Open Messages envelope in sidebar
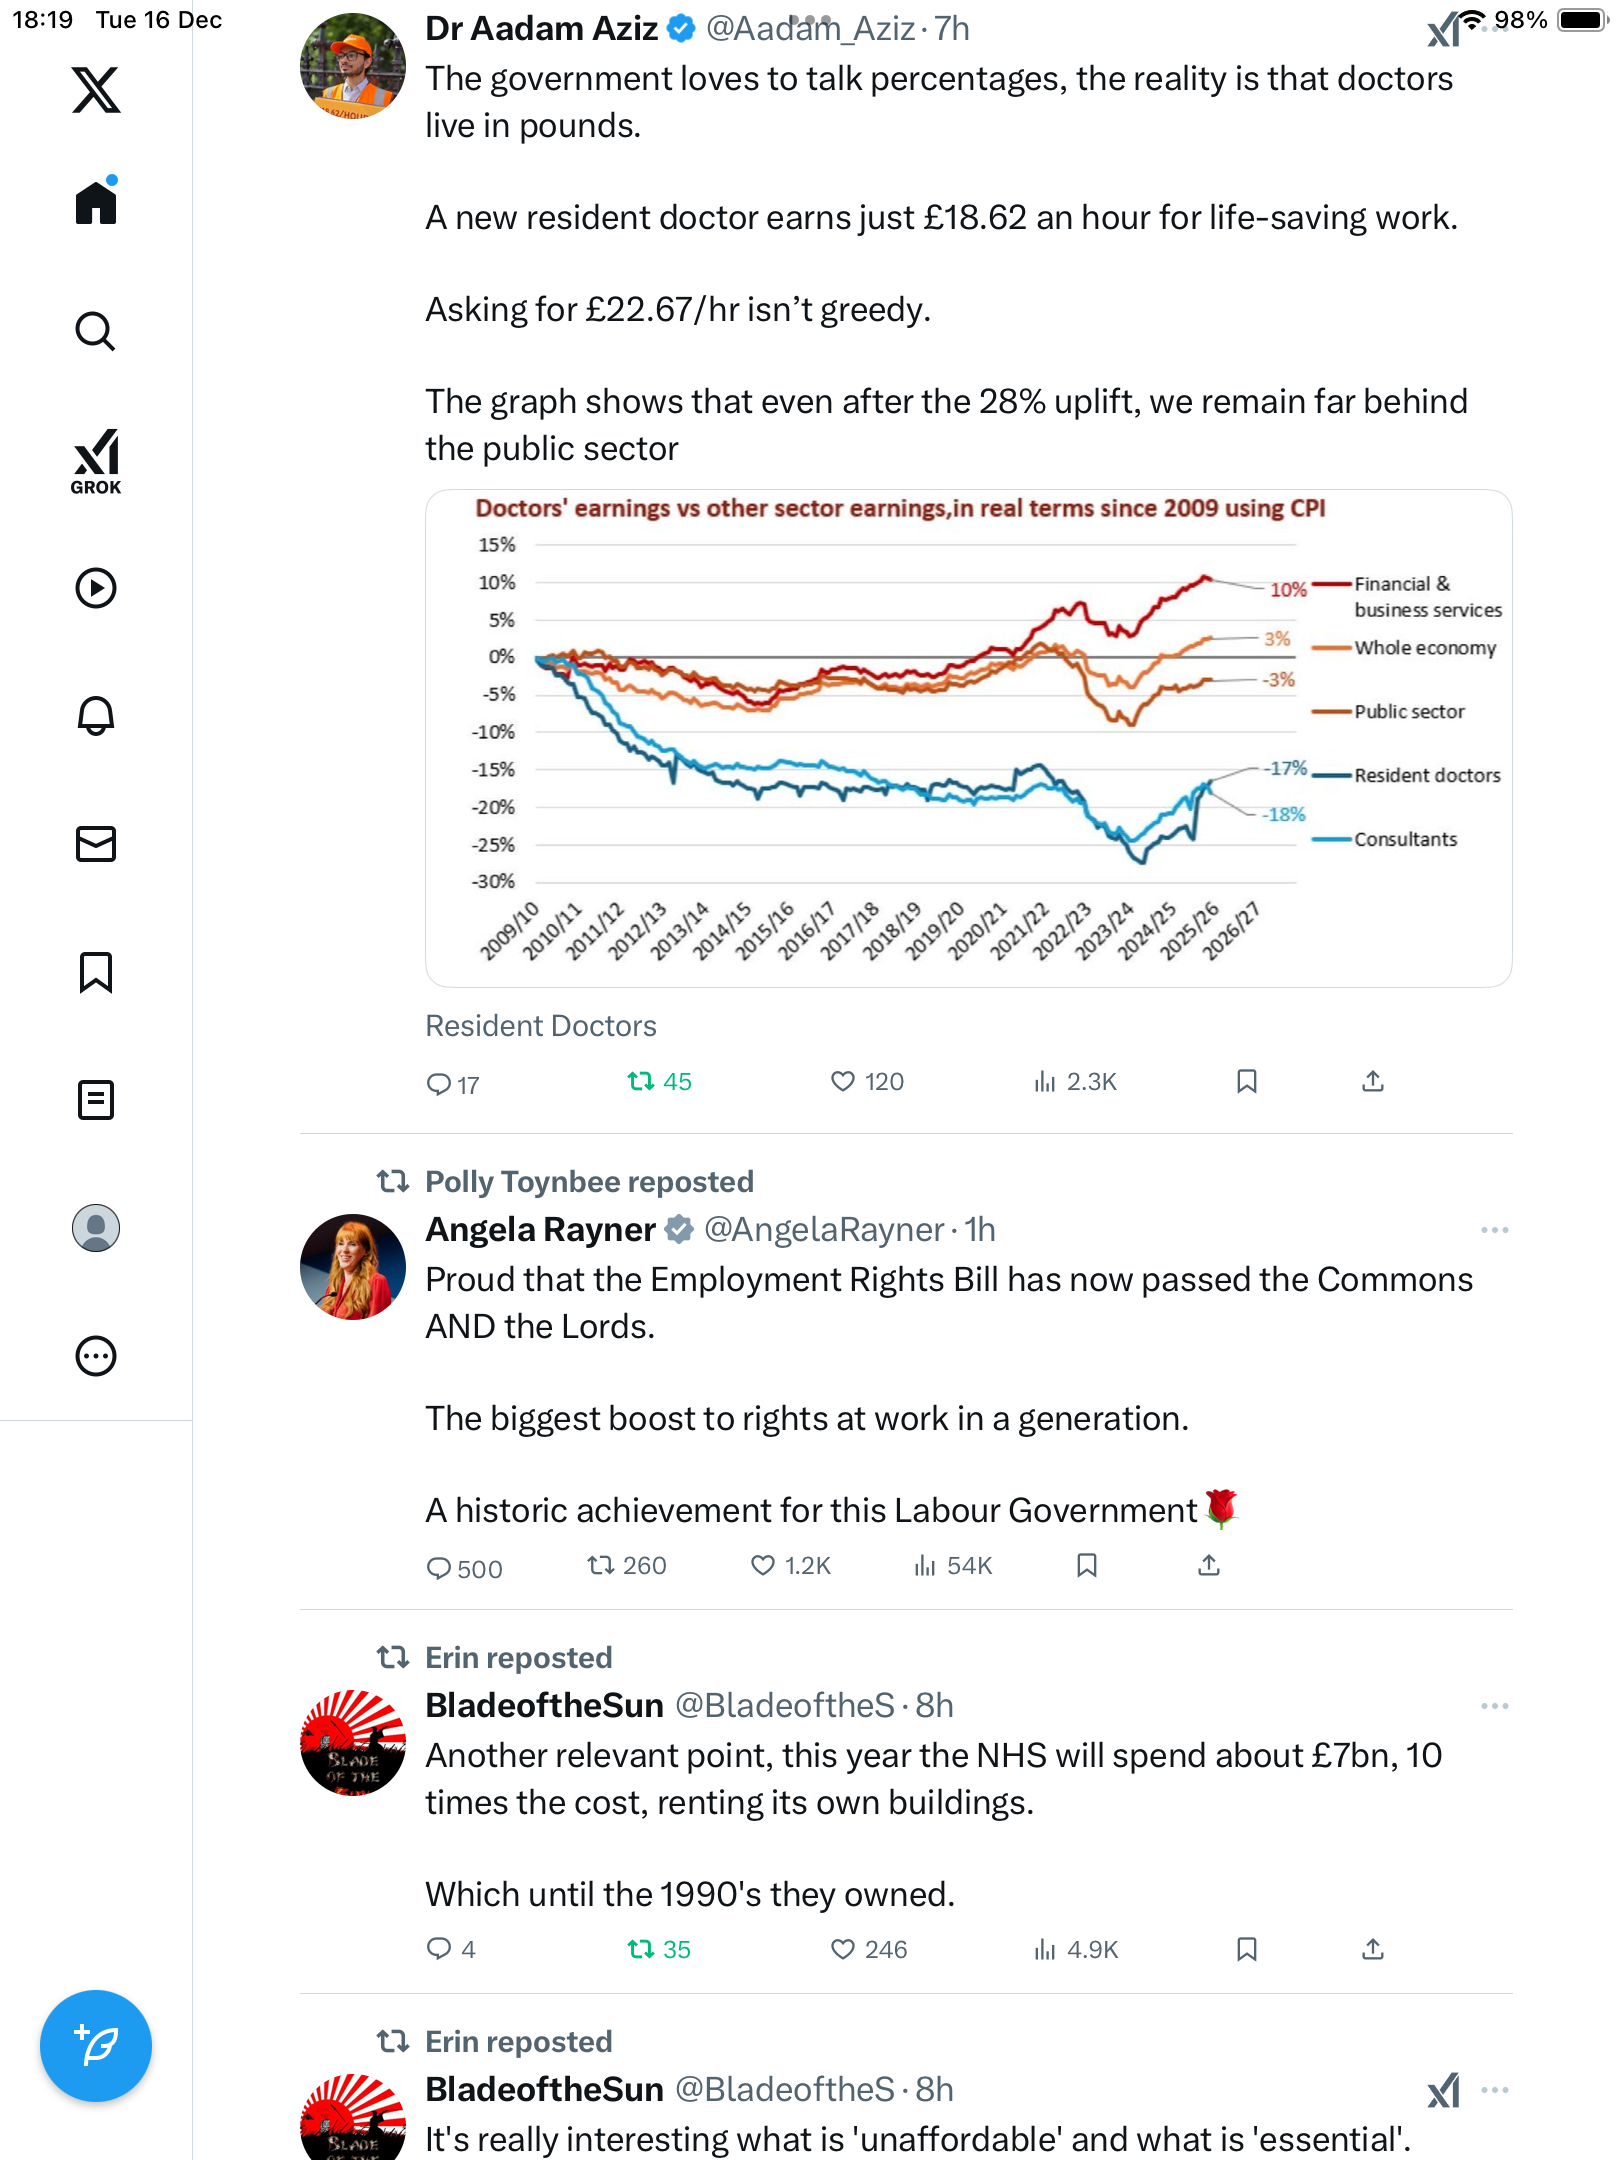Viewport: 1620px width, 2160px height. [x=96, y=844]
